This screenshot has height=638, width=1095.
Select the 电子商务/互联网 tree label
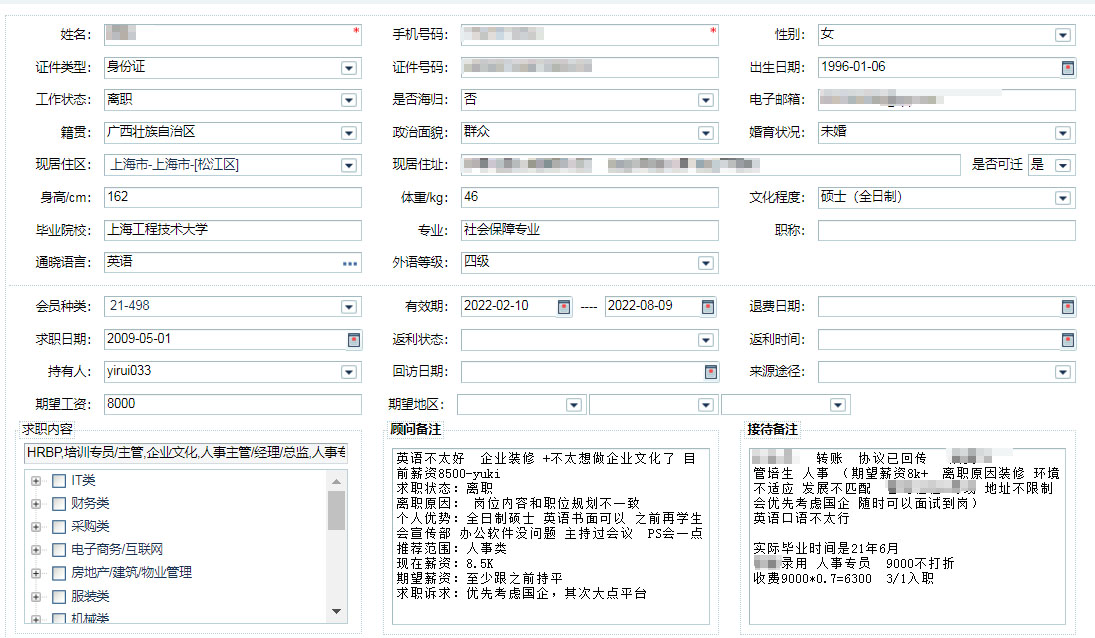point(117,550)
